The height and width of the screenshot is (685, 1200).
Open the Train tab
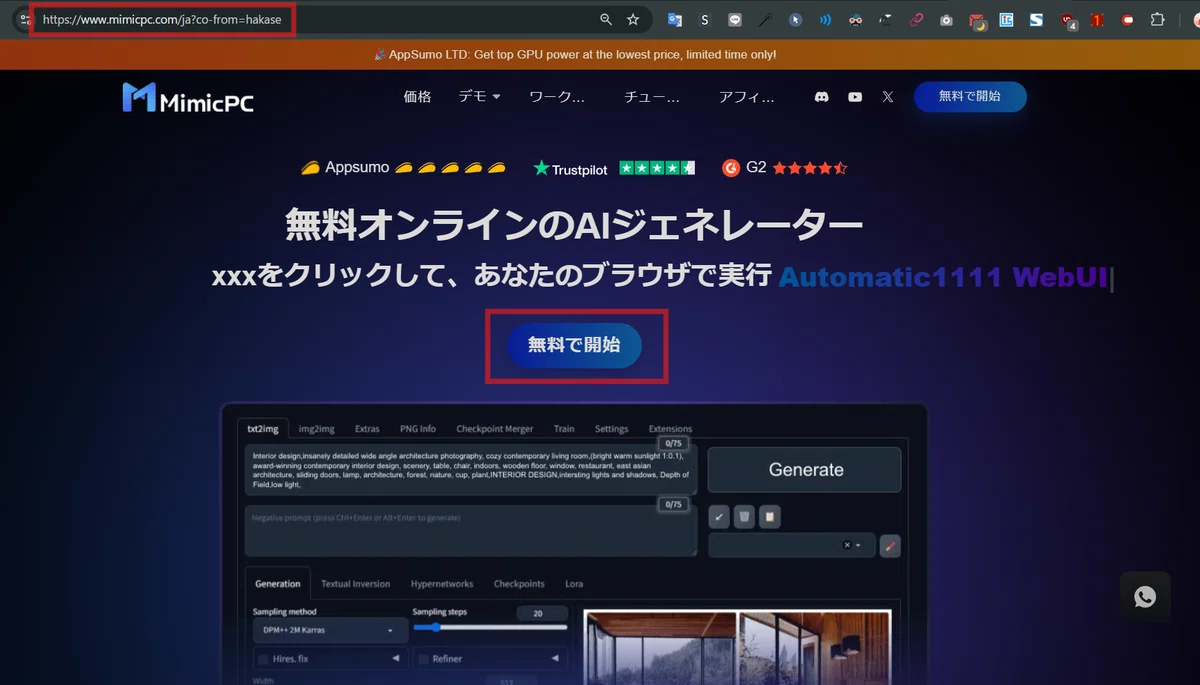coord(564,429)
